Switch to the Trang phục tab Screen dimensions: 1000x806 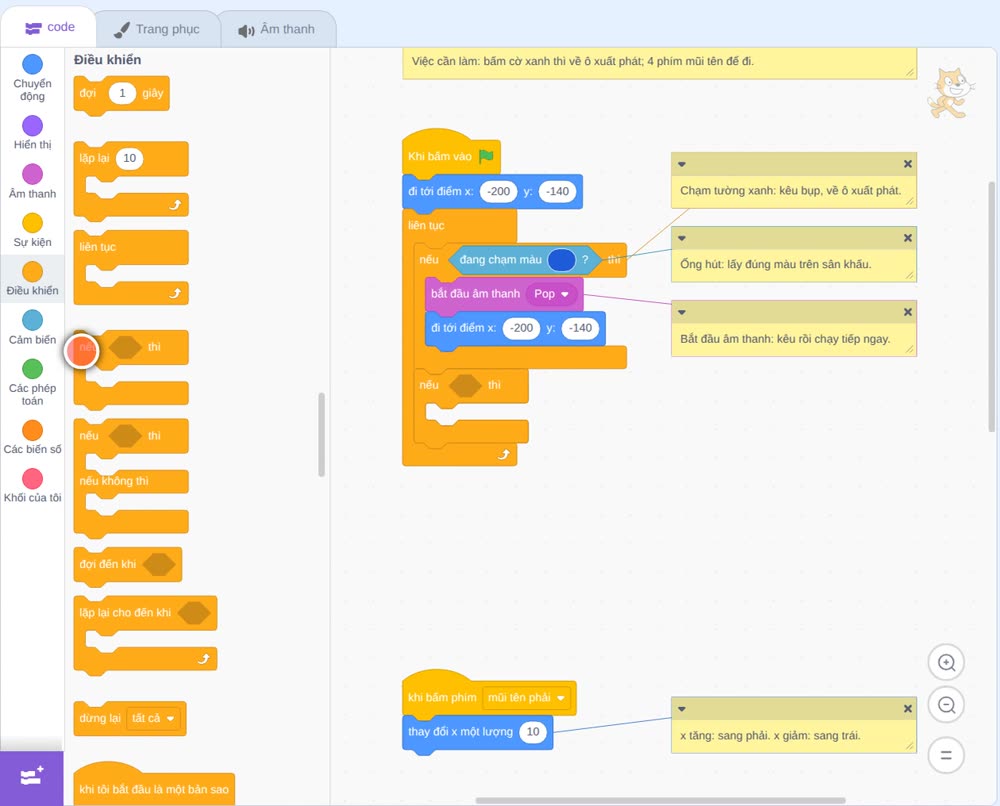[157, 29]
